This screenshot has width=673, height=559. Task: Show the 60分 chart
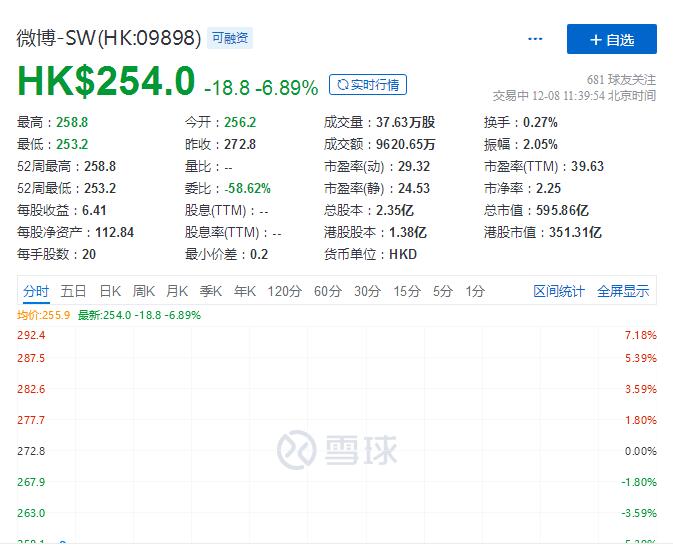pyautogui.click(x=327, y=291)
